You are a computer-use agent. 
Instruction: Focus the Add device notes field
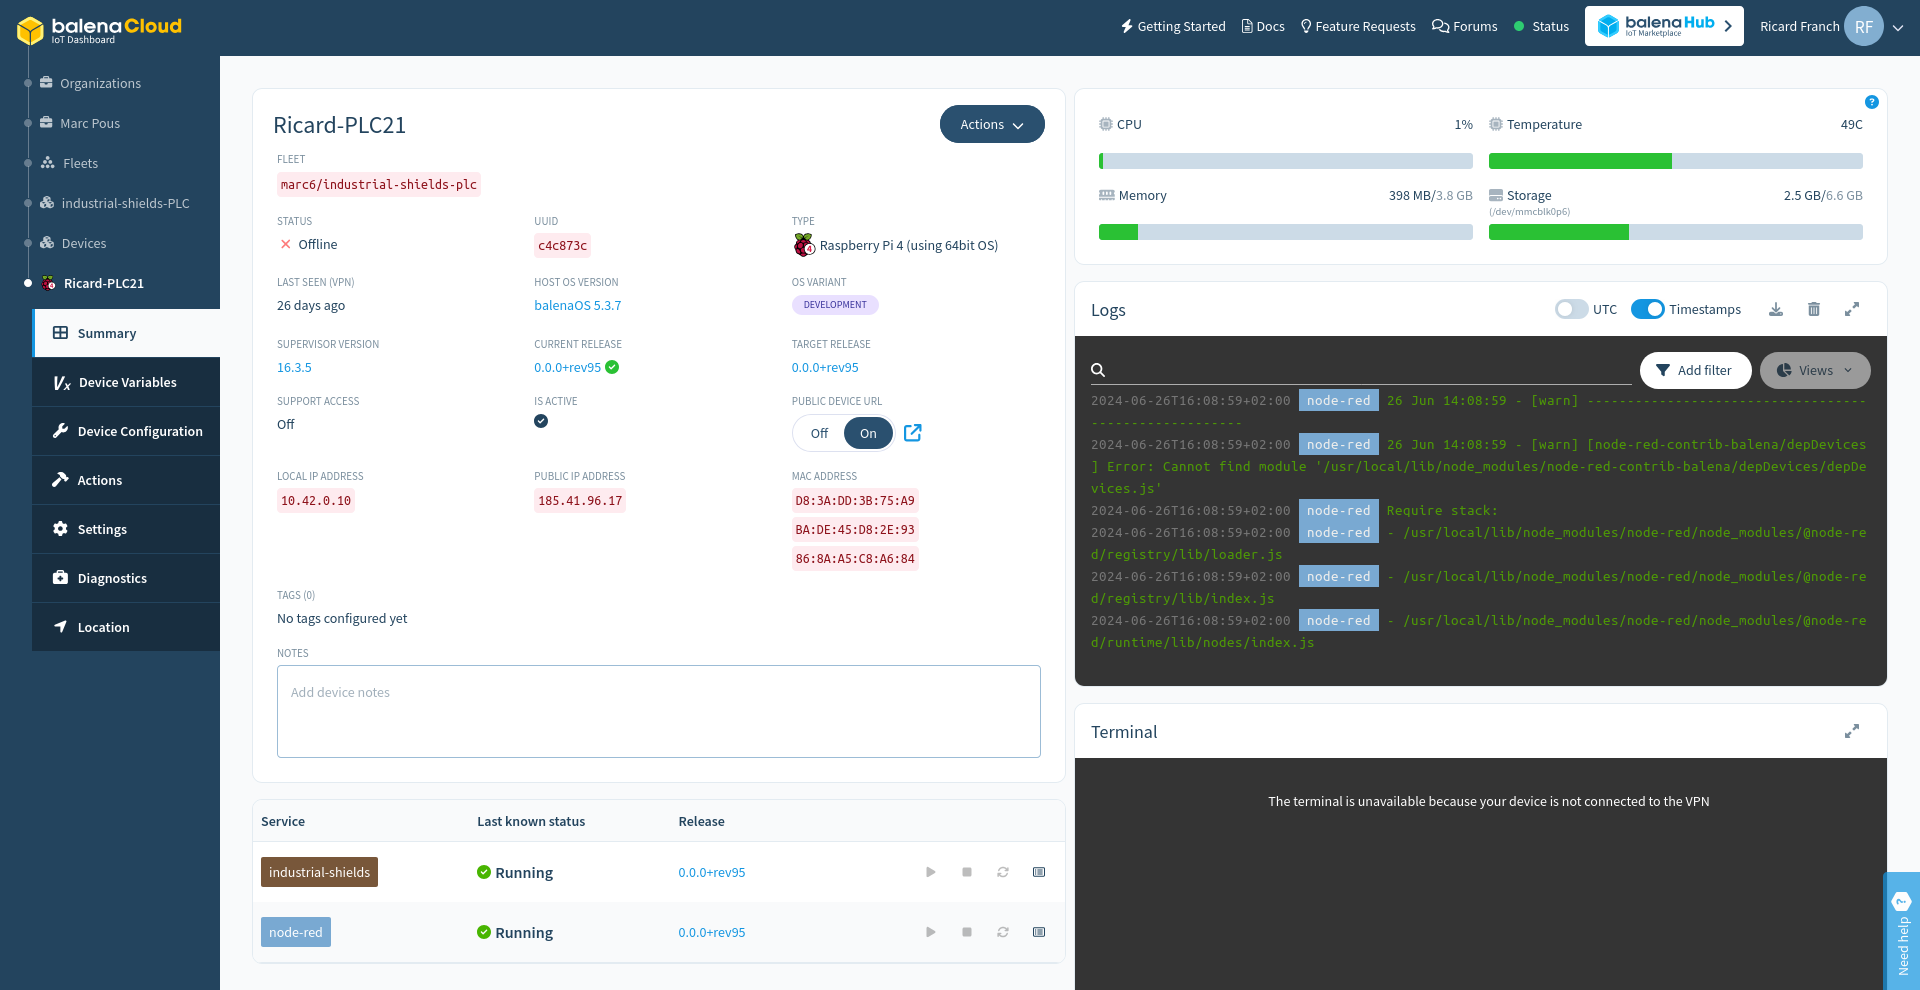[659, 711]
